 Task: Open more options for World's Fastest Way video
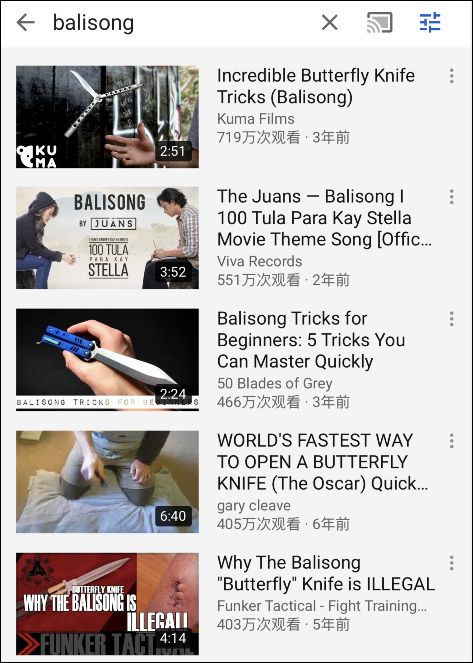[451, 441]
